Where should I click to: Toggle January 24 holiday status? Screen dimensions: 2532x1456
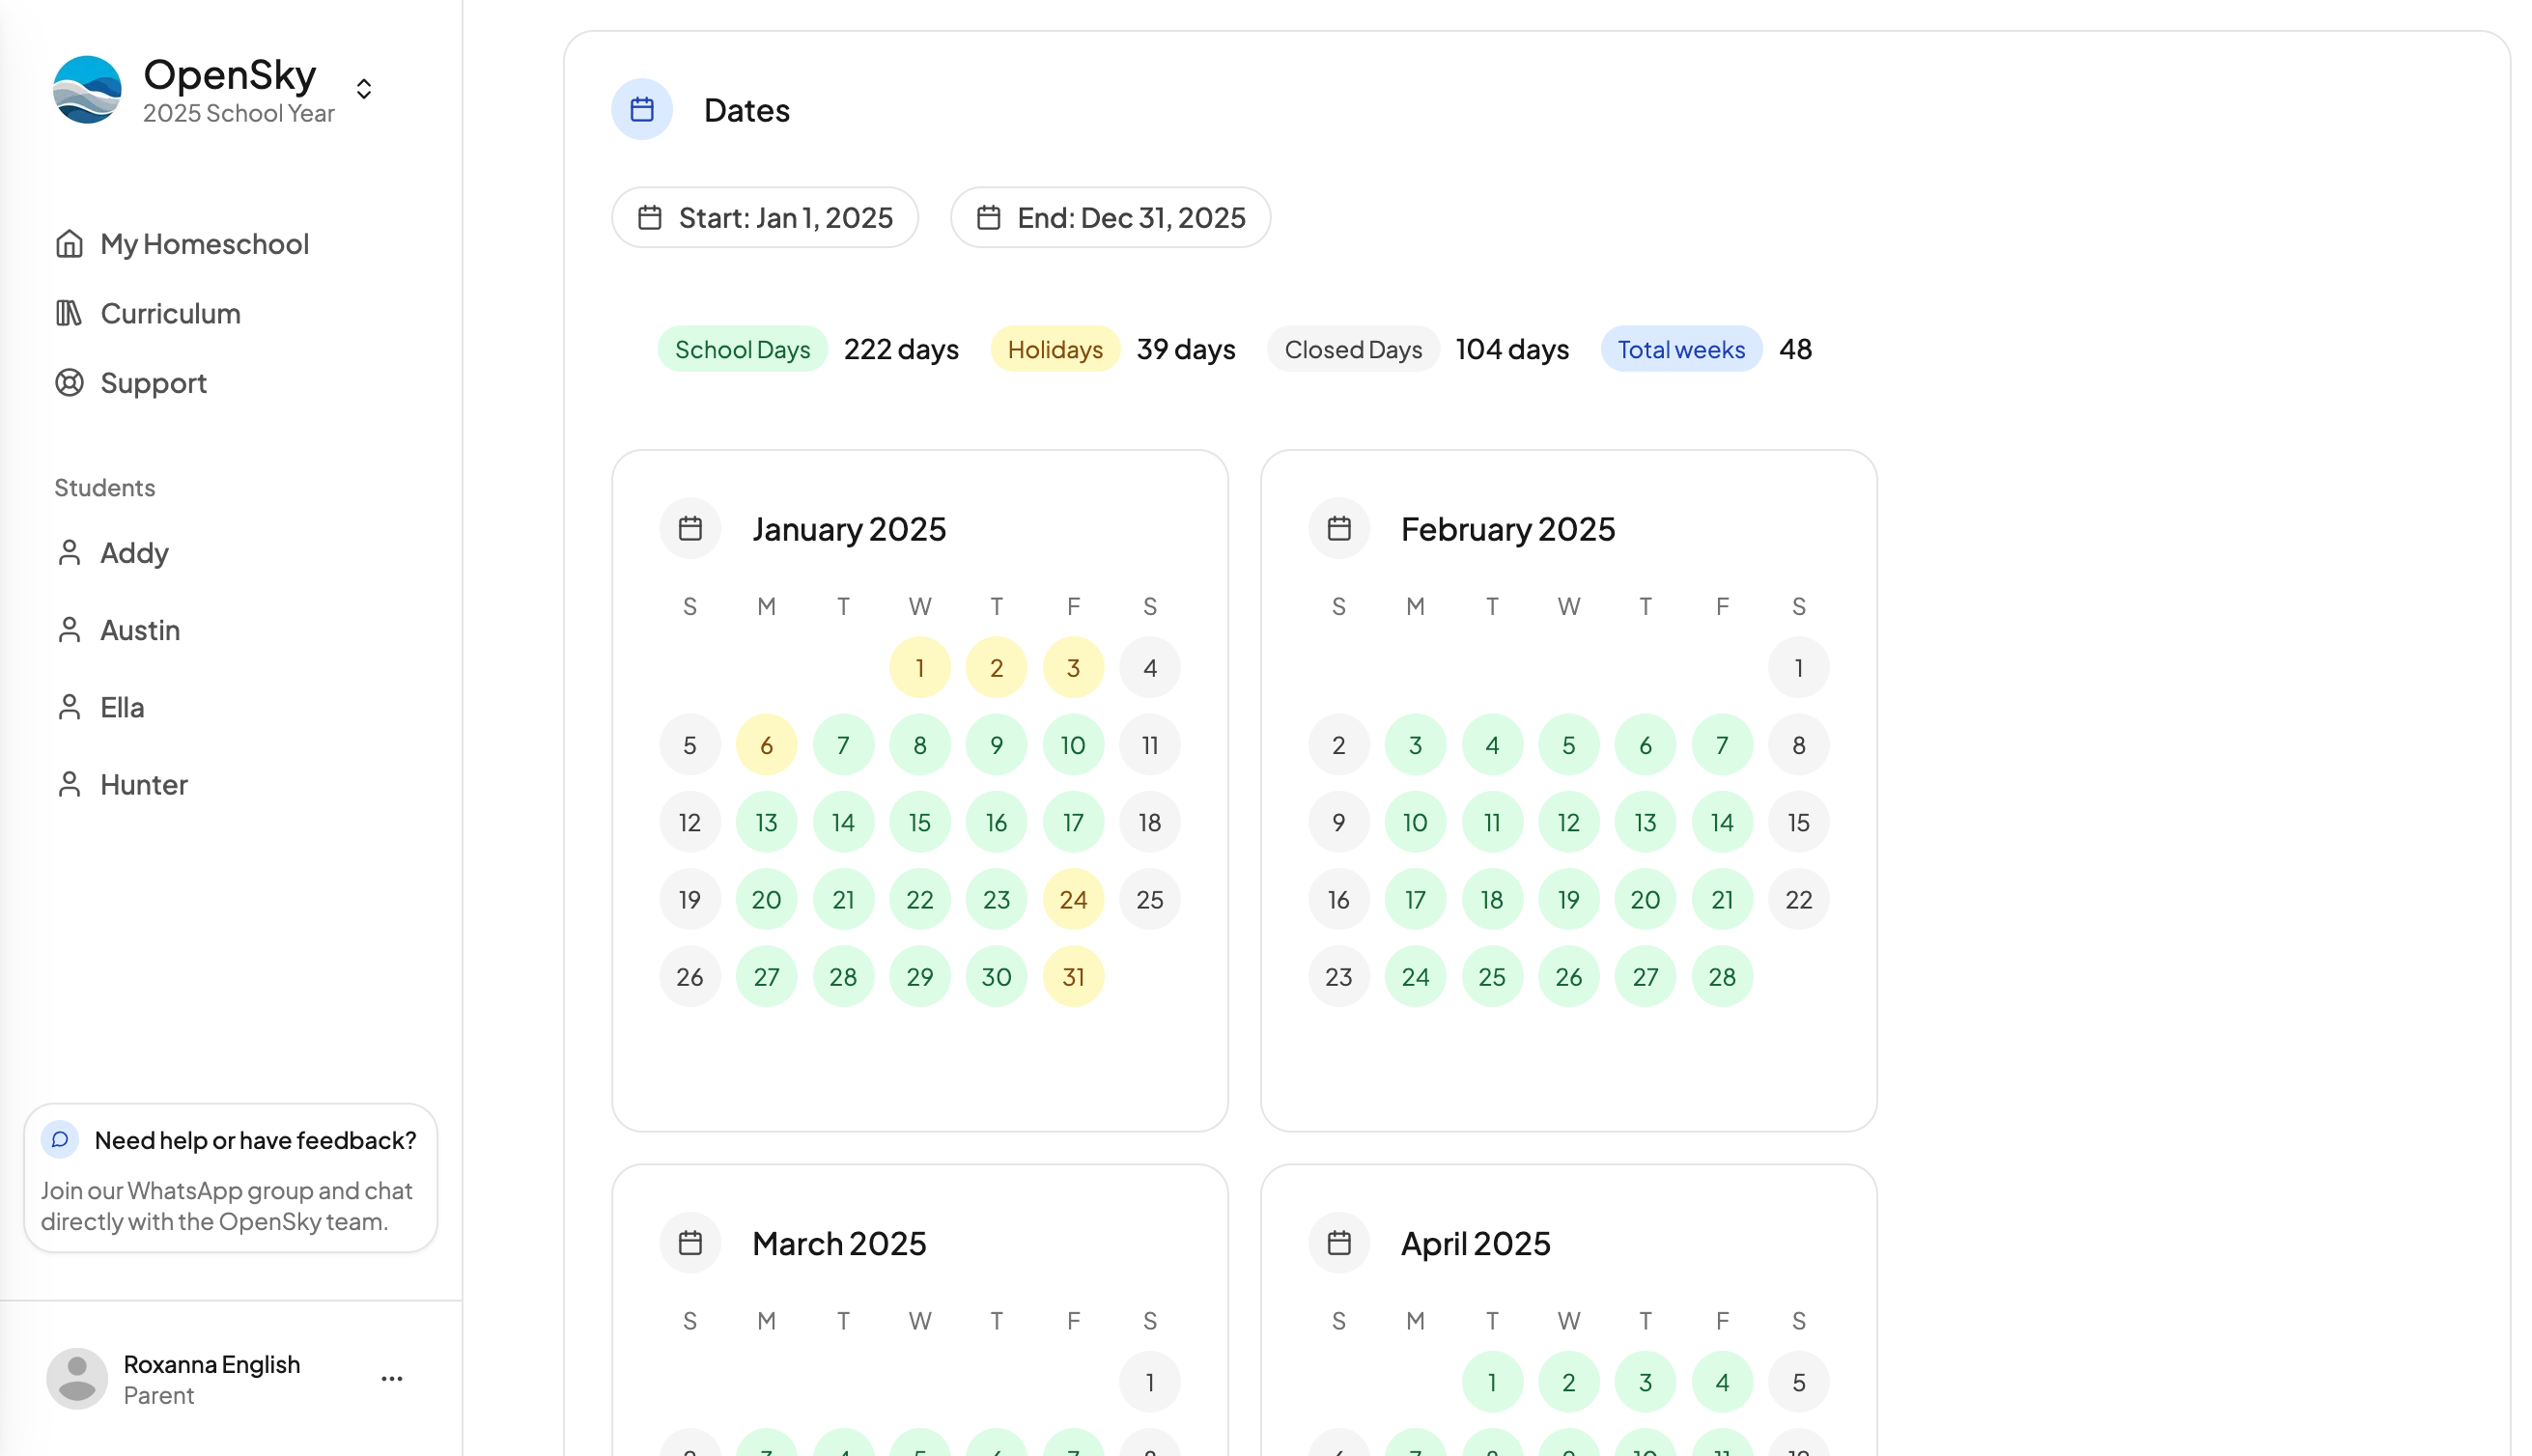[x=1073, y=898]
